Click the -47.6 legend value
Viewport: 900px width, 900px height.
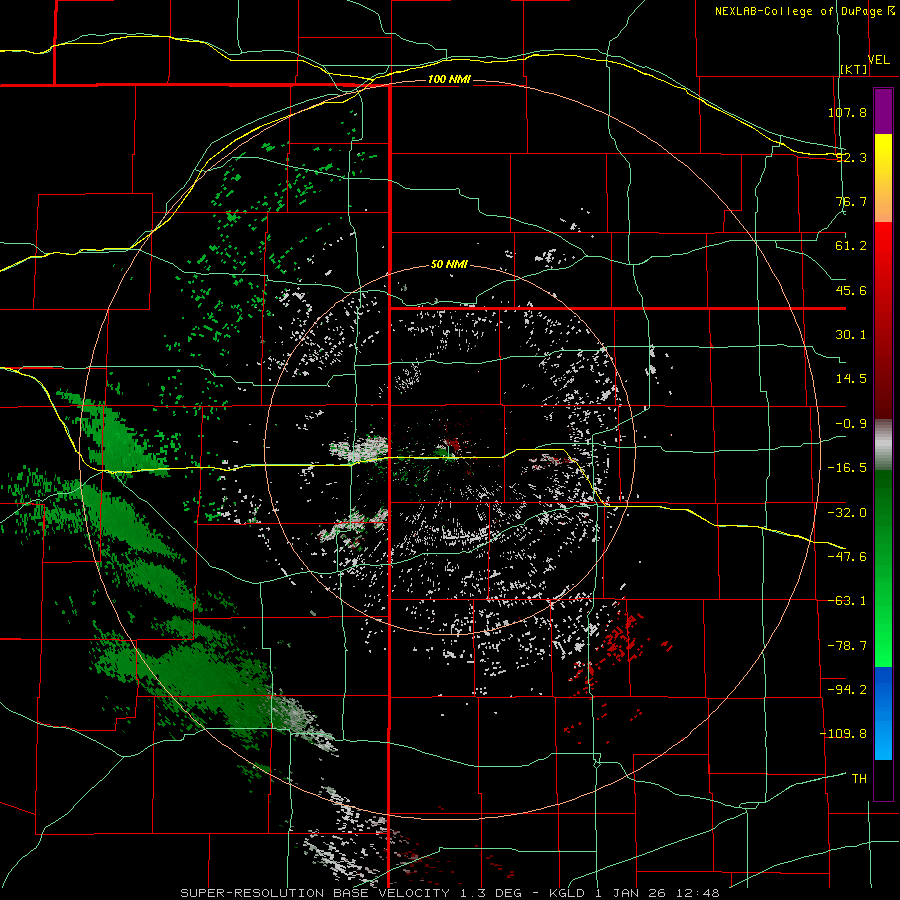(847, 557)
